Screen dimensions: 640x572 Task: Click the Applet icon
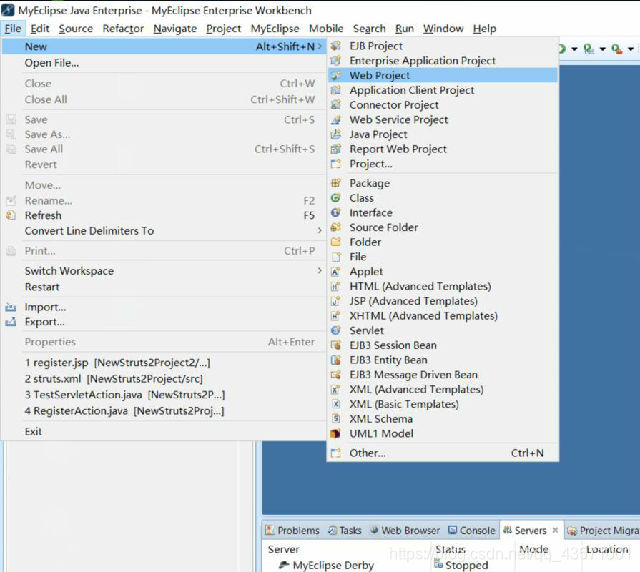336,272
